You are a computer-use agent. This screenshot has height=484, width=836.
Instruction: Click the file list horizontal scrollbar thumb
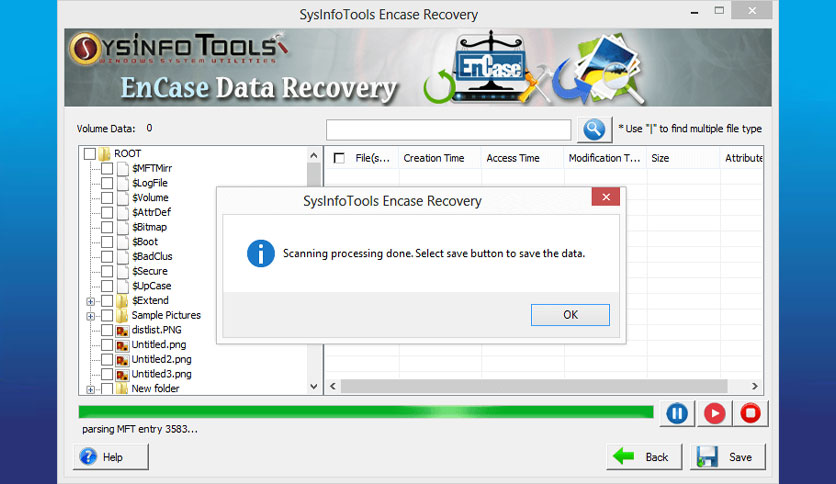[x=534, y=386]
